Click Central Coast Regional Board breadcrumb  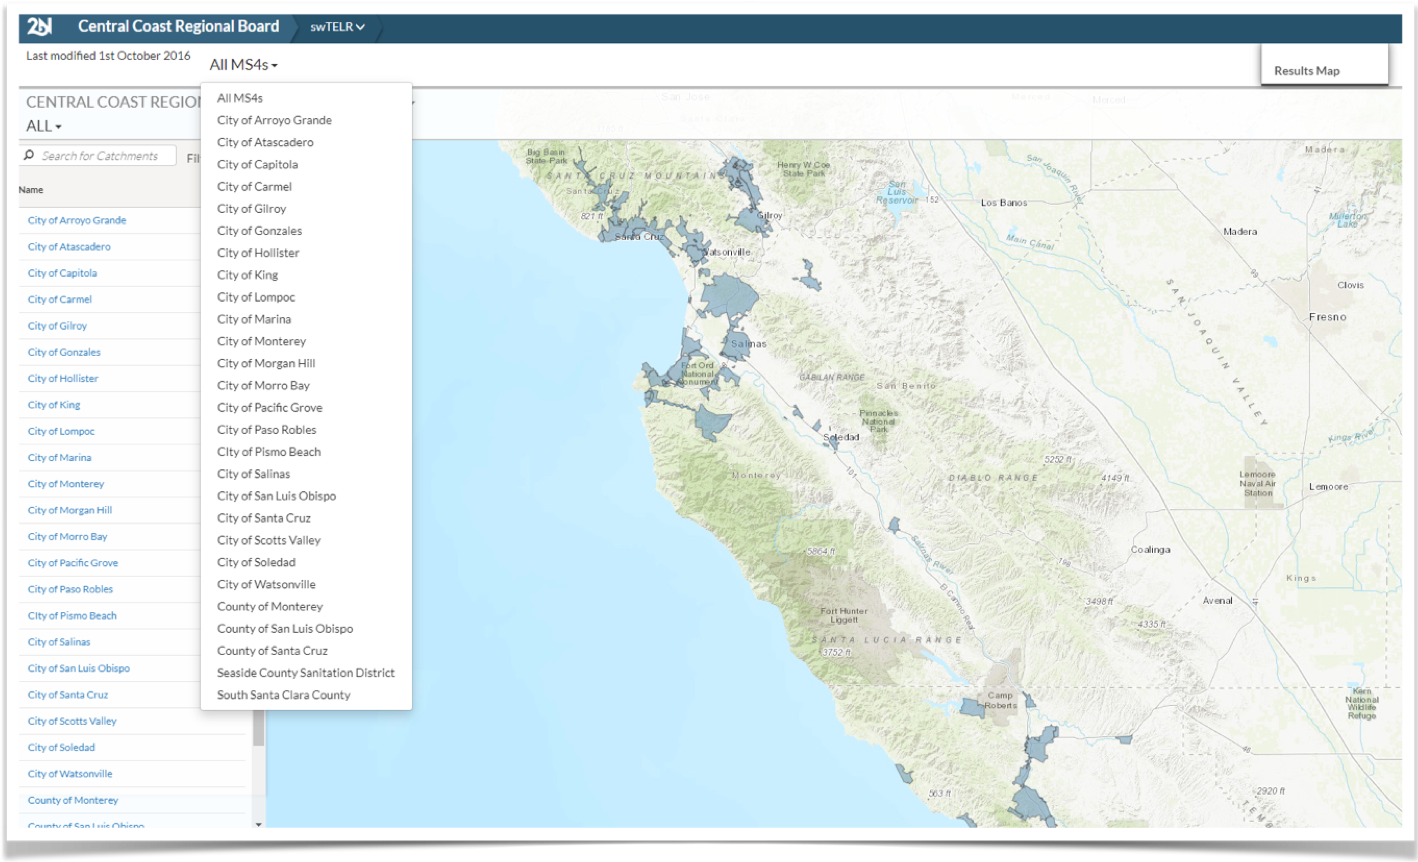click(178, 27)
